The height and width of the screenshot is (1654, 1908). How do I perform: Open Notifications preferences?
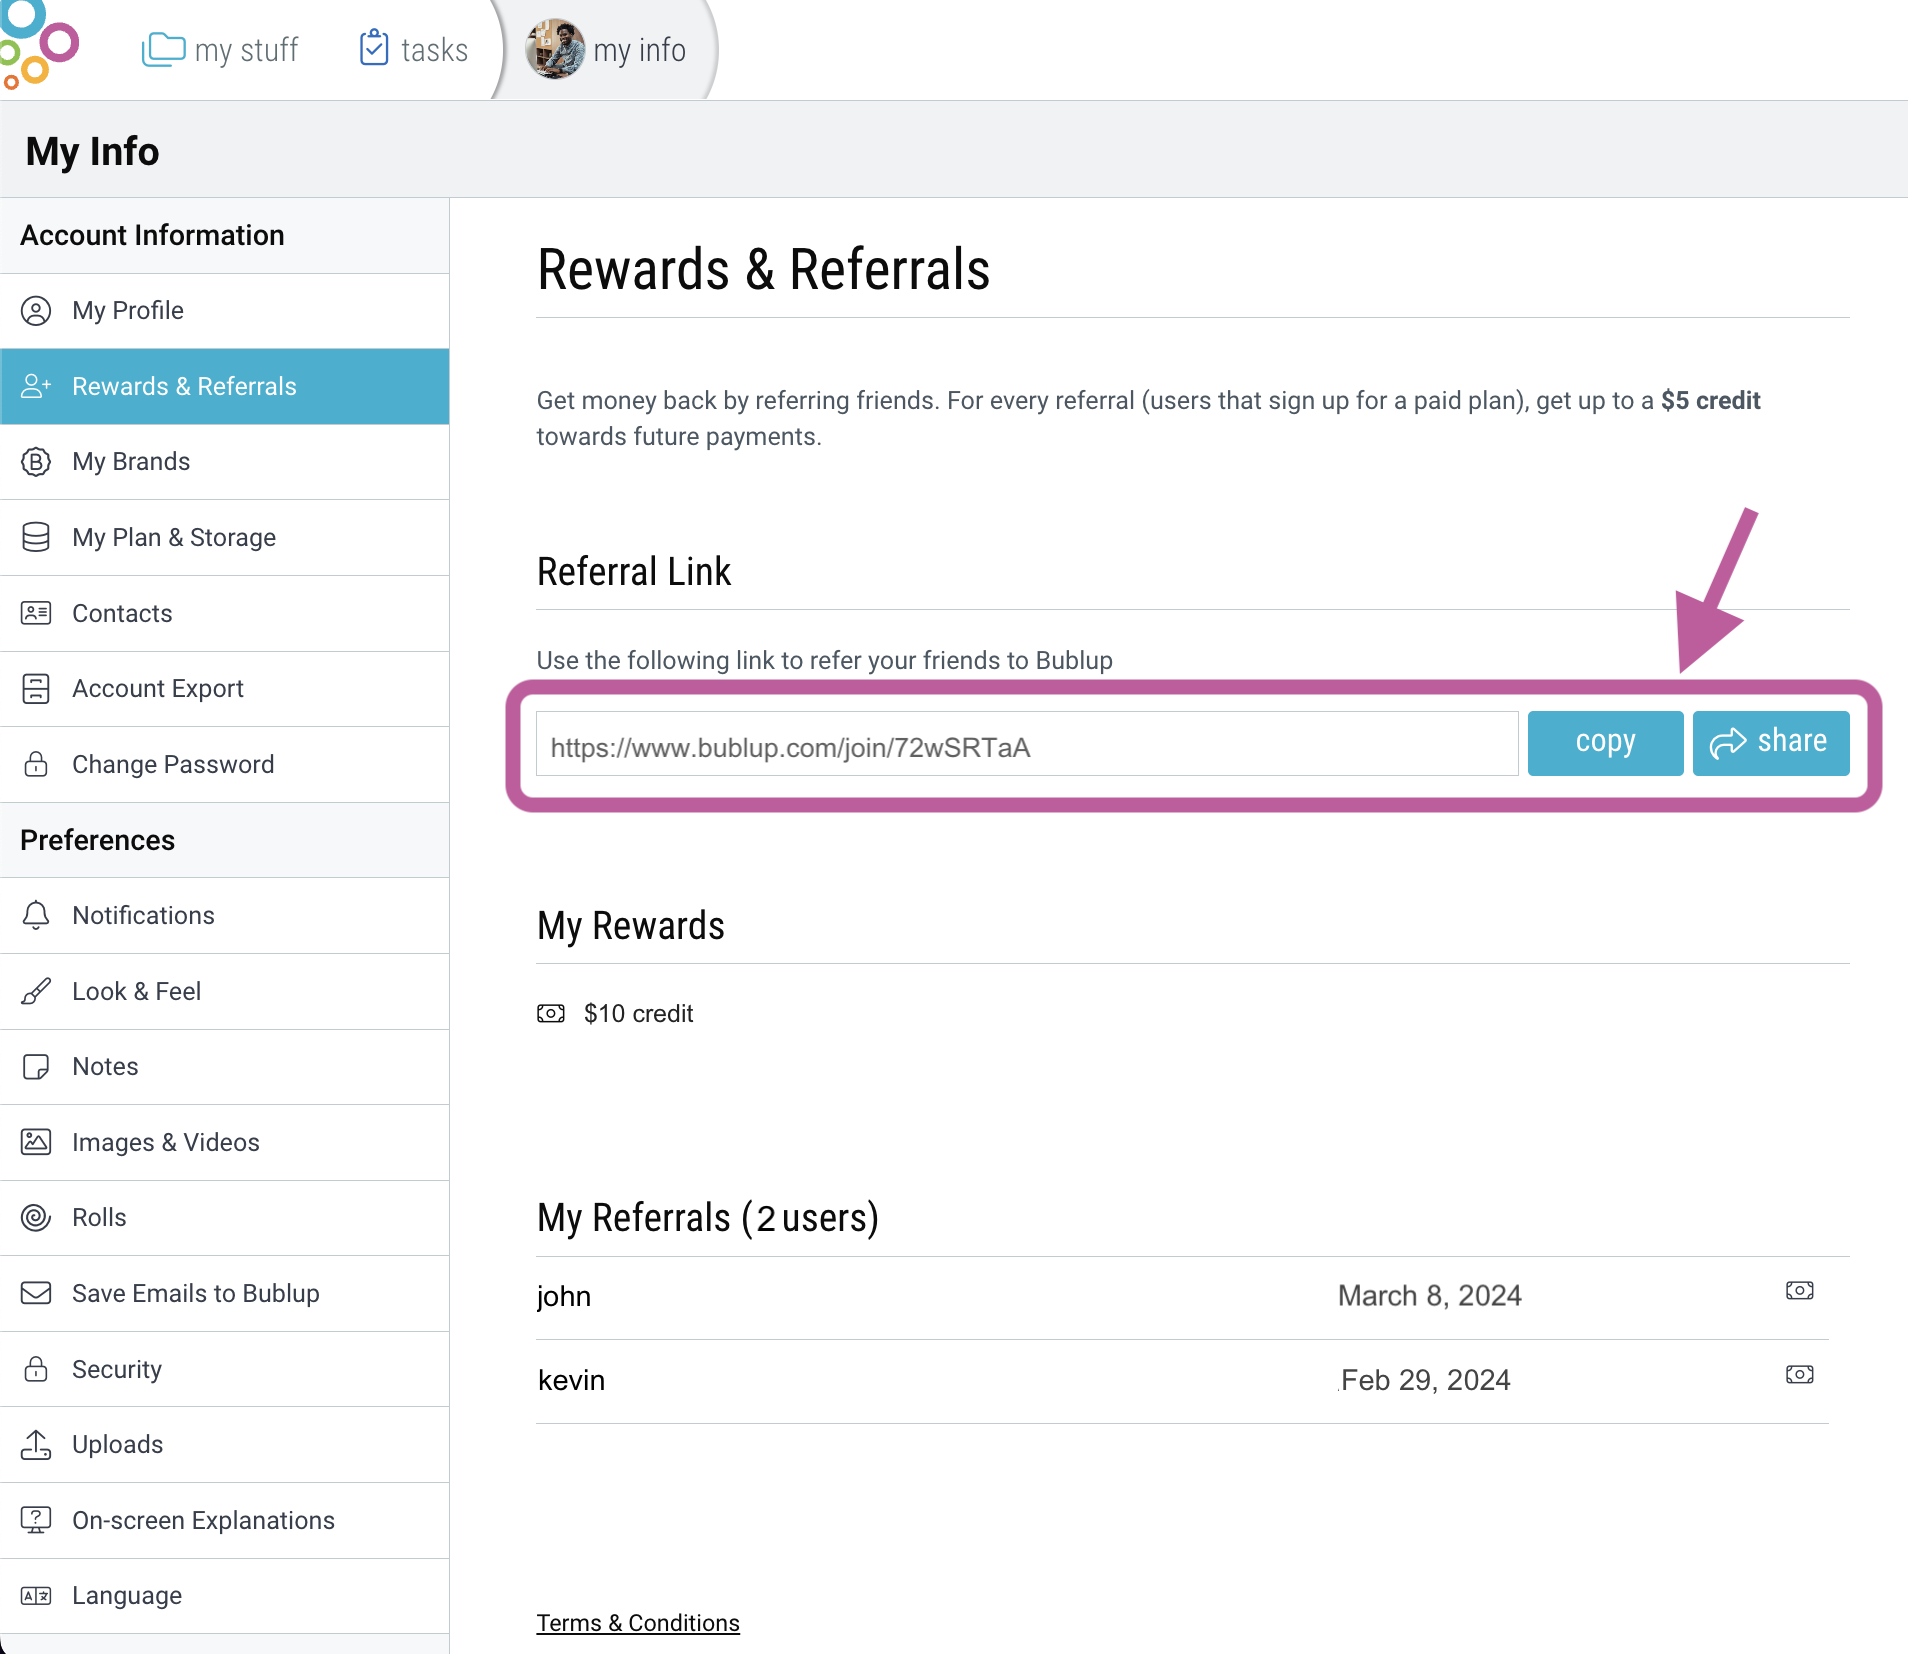(x=224, y=915)
